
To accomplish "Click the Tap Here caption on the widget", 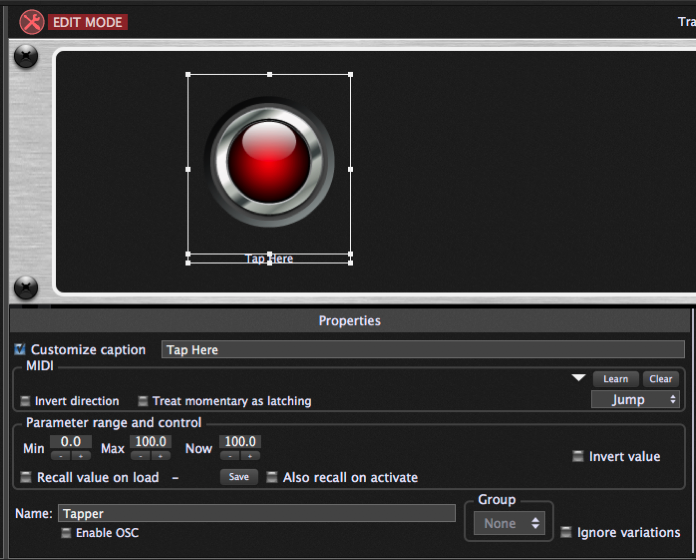I will click(269, 259).
